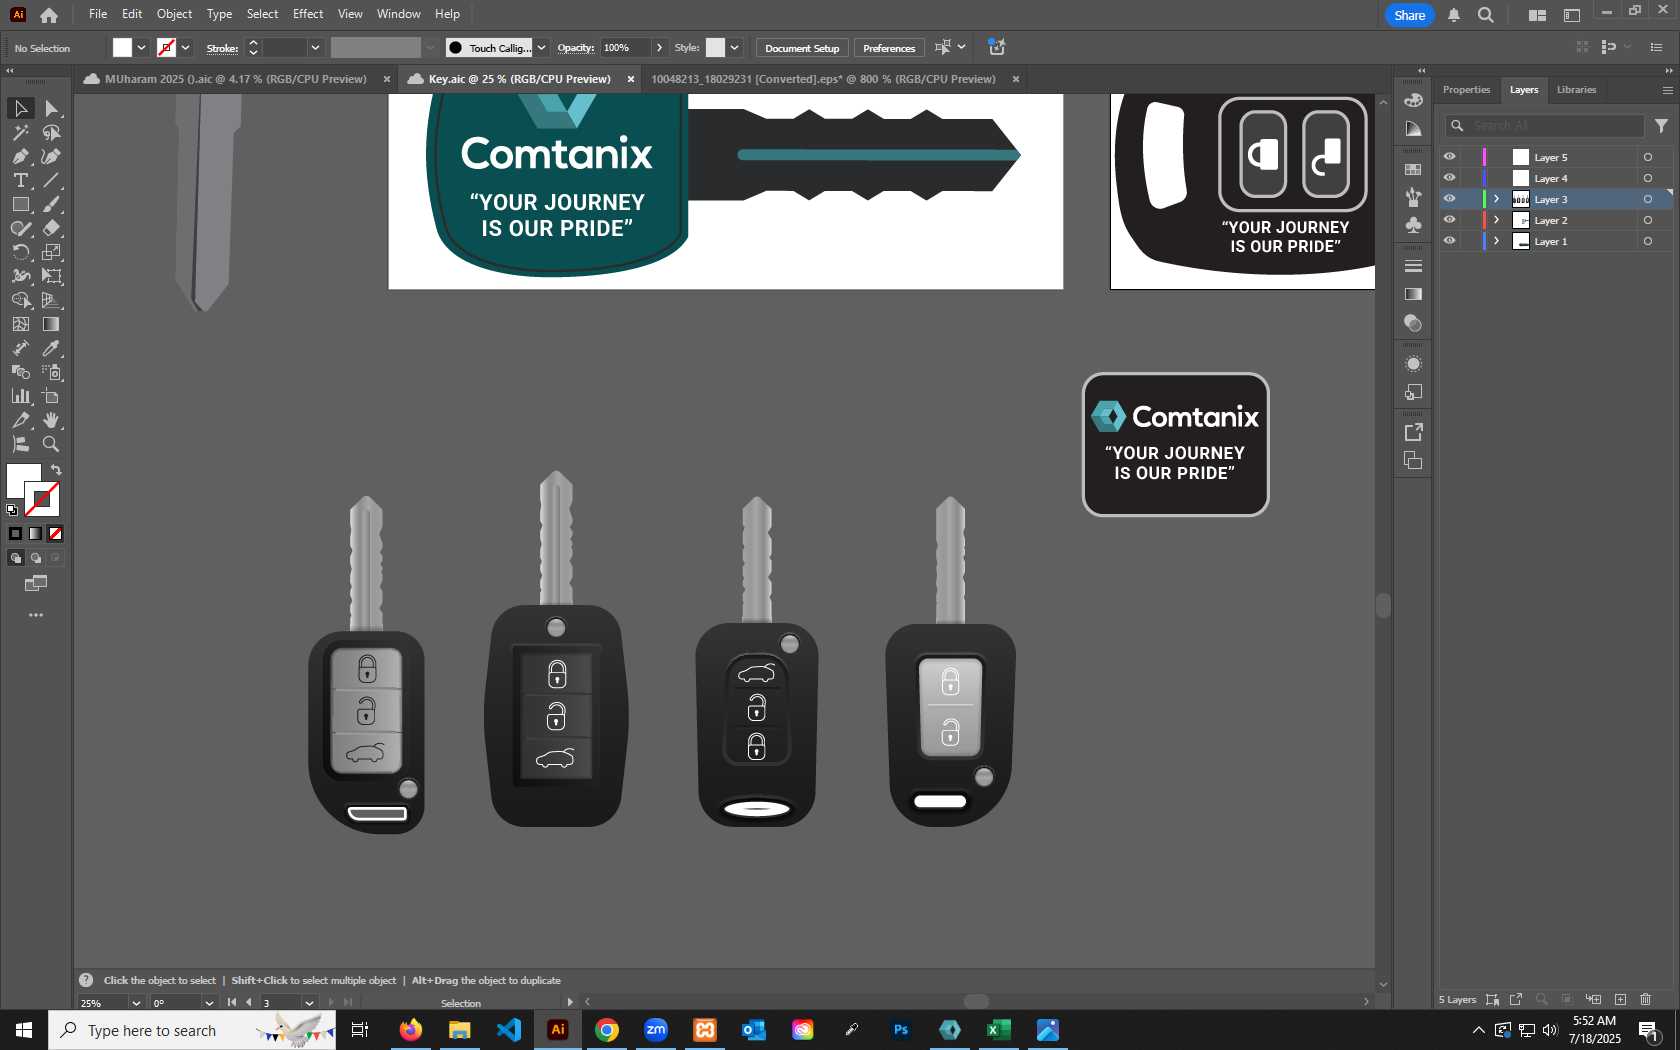Select the Hand tool

[52, 420]
